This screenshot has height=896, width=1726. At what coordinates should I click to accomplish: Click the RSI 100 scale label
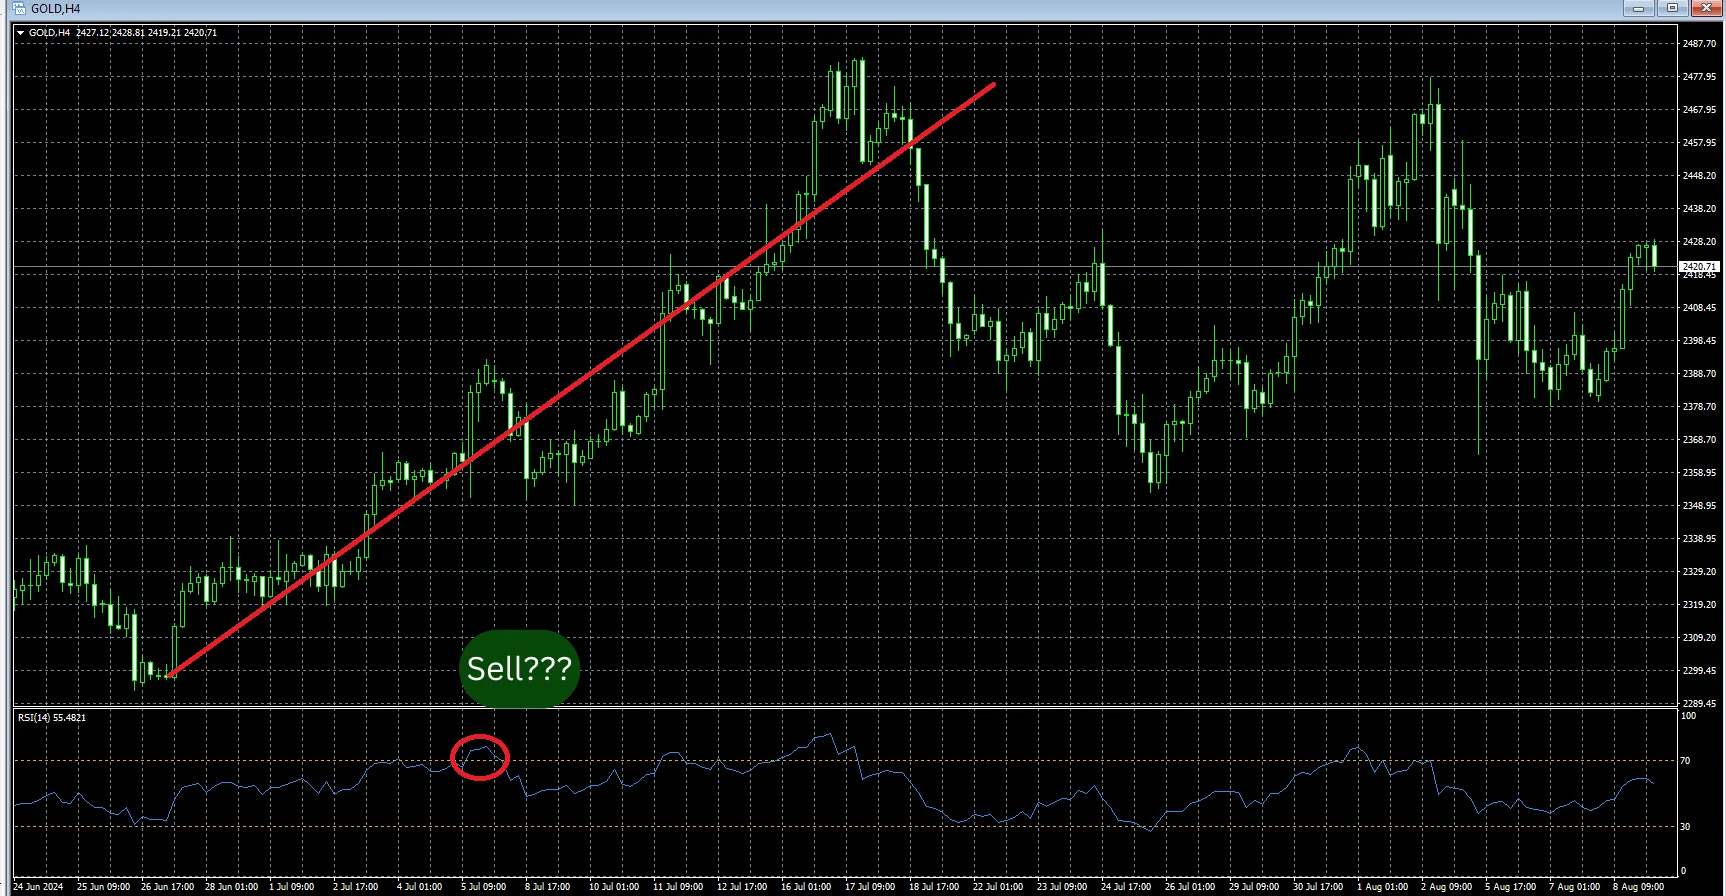pos(1688,716)
